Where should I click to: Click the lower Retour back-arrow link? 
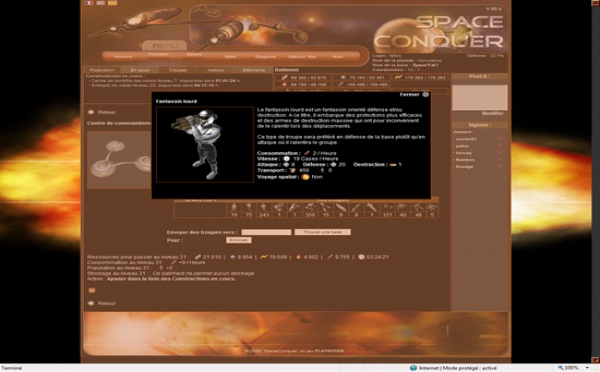[x=102, y=303]
